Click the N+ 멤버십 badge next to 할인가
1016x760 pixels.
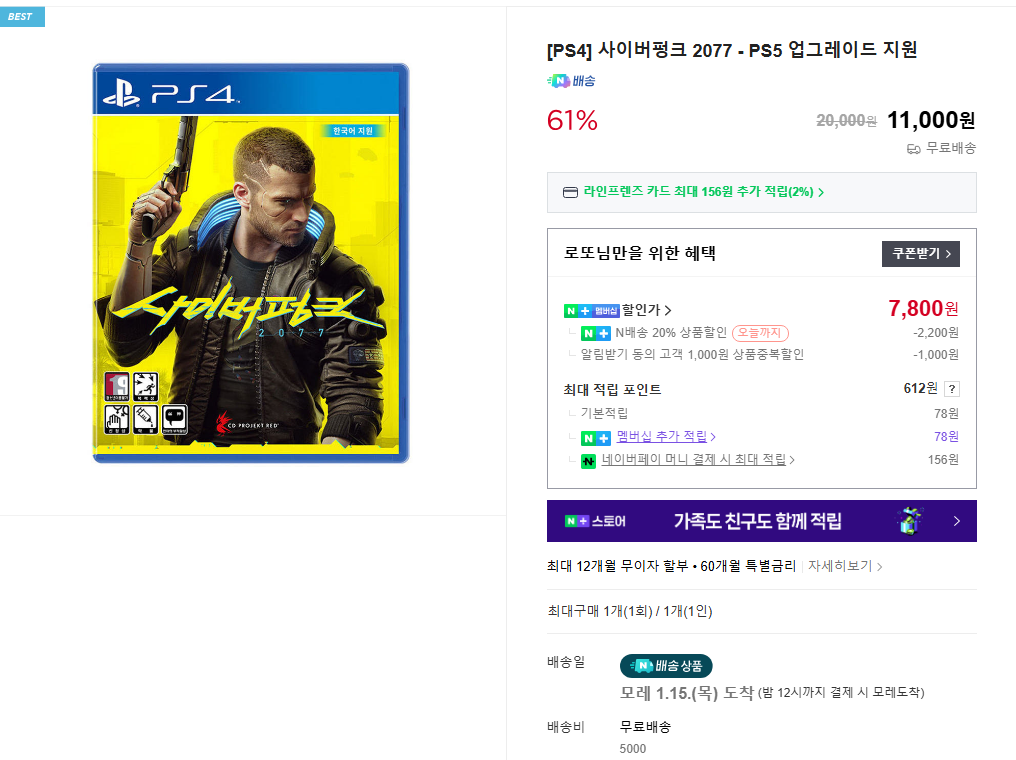(590, 310)
